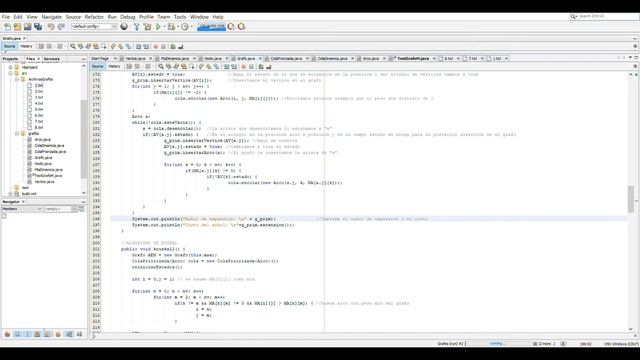Click the Redo toolbar icon
The height and width of the screenshot is (360, 640).
pyautogui.click(x=61, y=27)
